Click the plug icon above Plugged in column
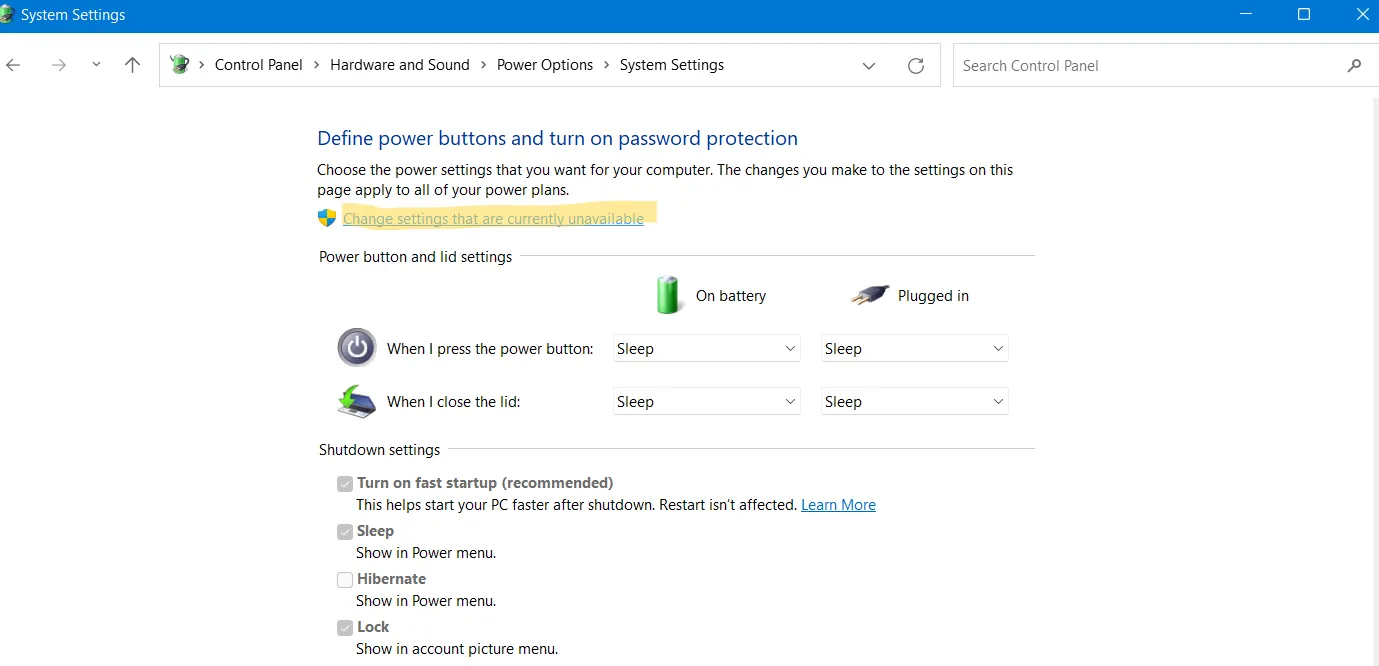This screenshot has width=1379, height=666. (x=869, y=294)
